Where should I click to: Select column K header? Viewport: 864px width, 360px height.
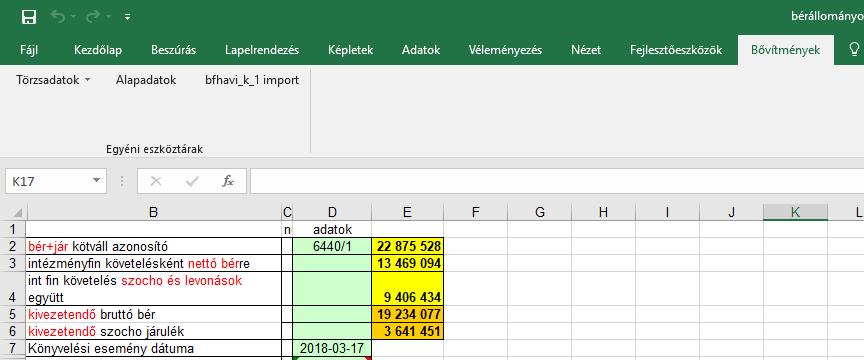point(795,212)
